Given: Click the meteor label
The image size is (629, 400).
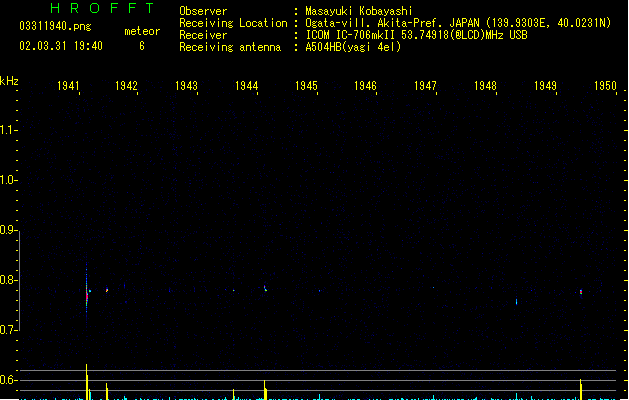Looking at the screenshot, I should point(142,31).
